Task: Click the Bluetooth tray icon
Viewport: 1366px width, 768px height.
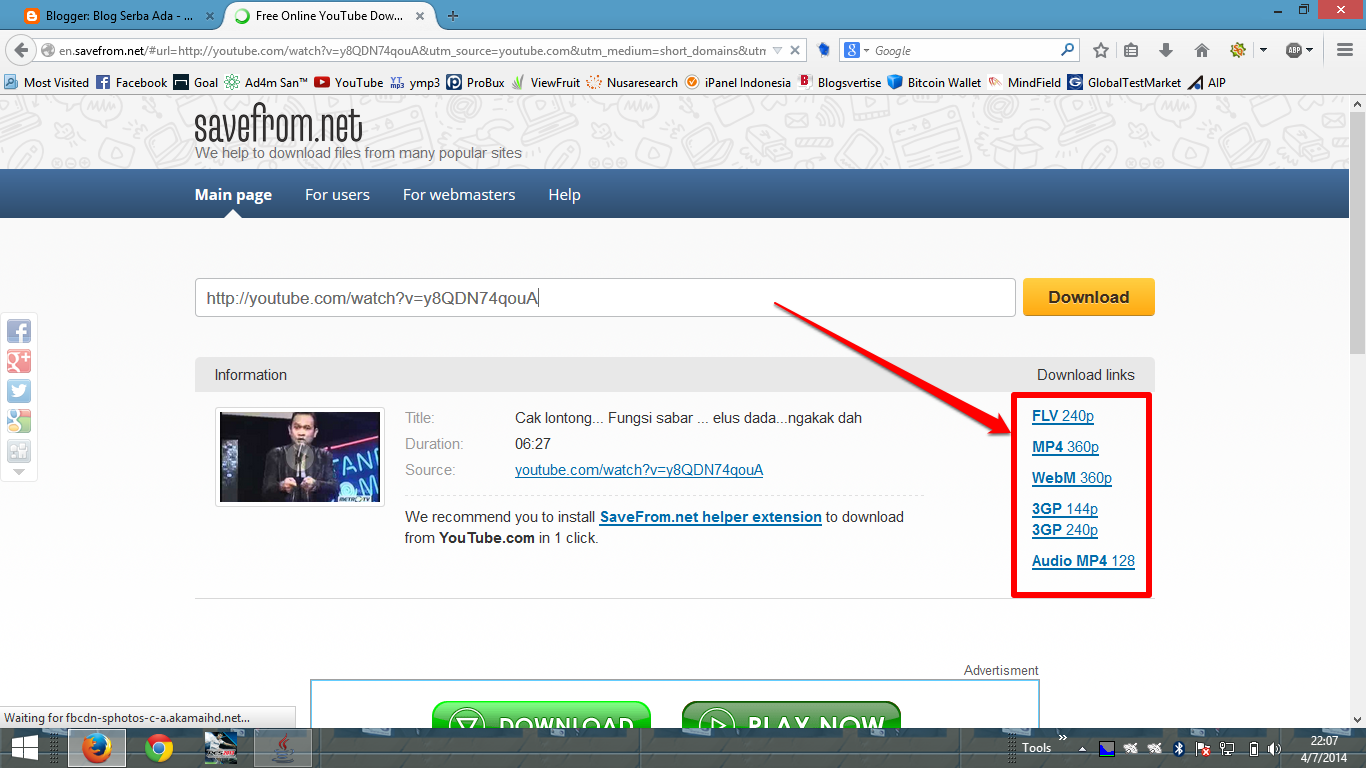Action: point(1179,748)
